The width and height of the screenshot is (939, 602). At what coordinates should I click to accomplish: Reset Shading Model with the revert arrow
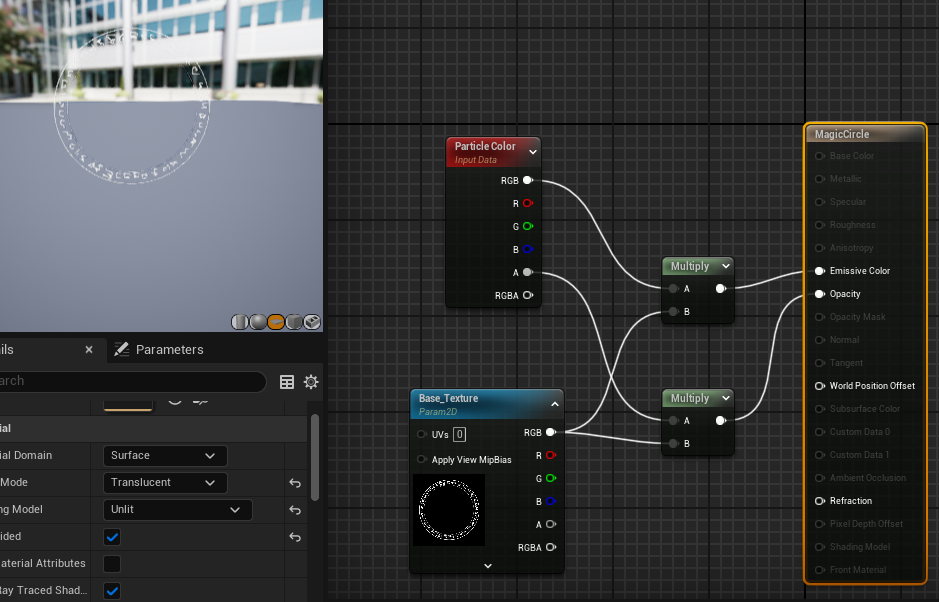tap(295, 510)
